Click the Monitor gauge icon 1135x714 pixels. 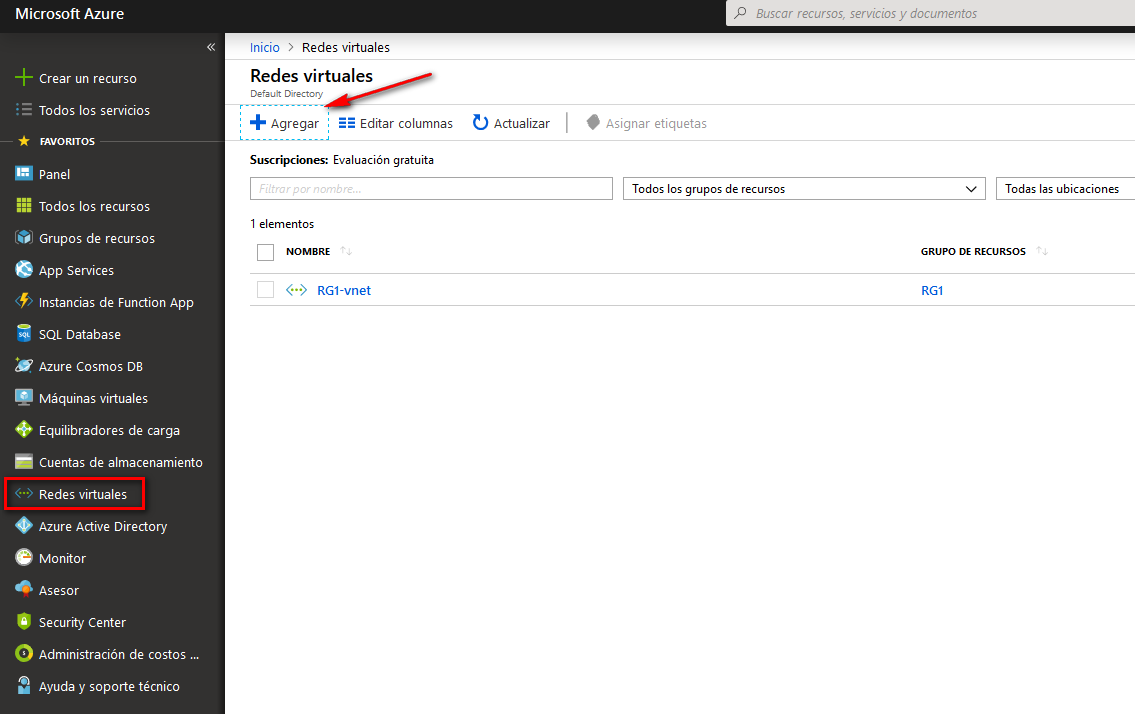coord(24,557)
